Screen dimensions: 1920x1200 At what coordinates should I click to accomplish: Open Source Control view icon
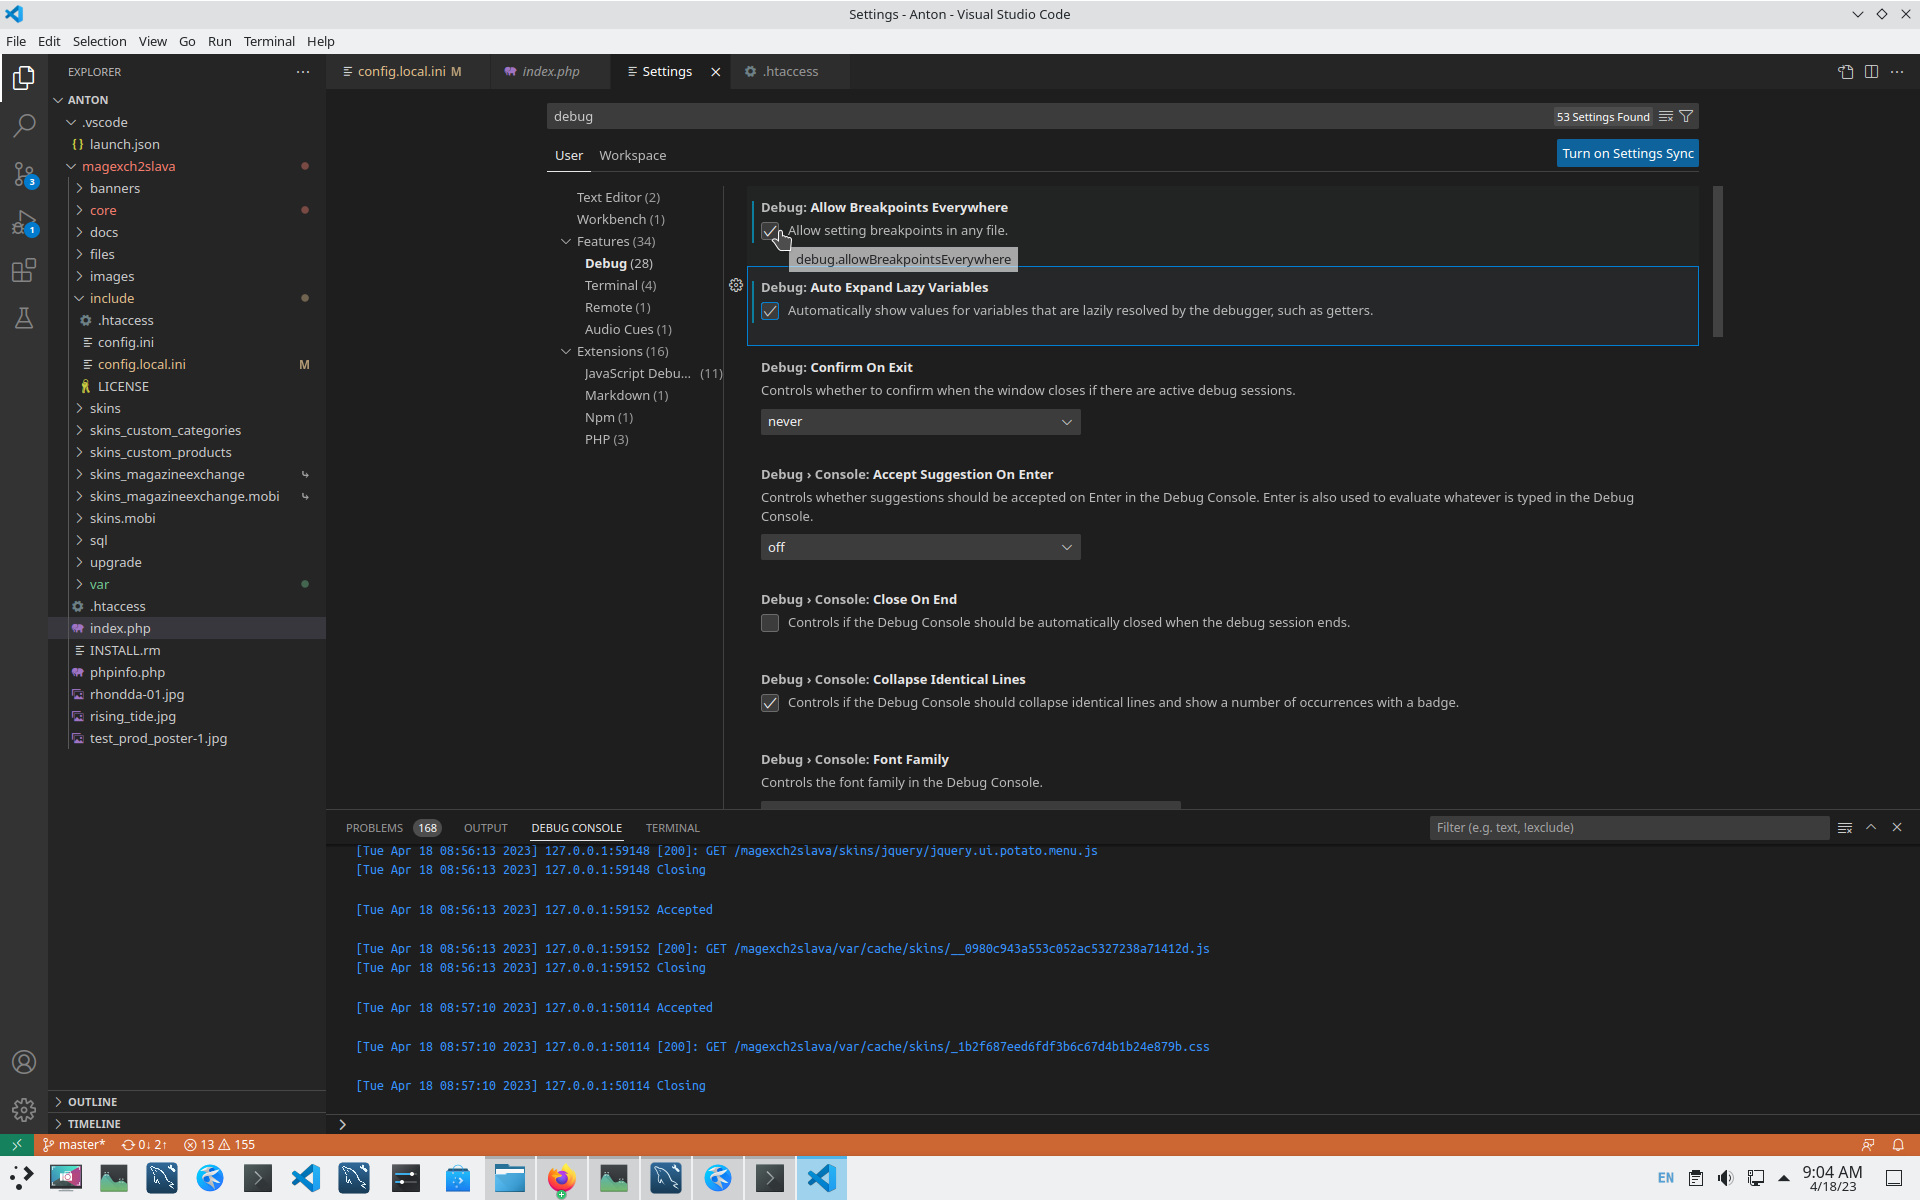24,174
